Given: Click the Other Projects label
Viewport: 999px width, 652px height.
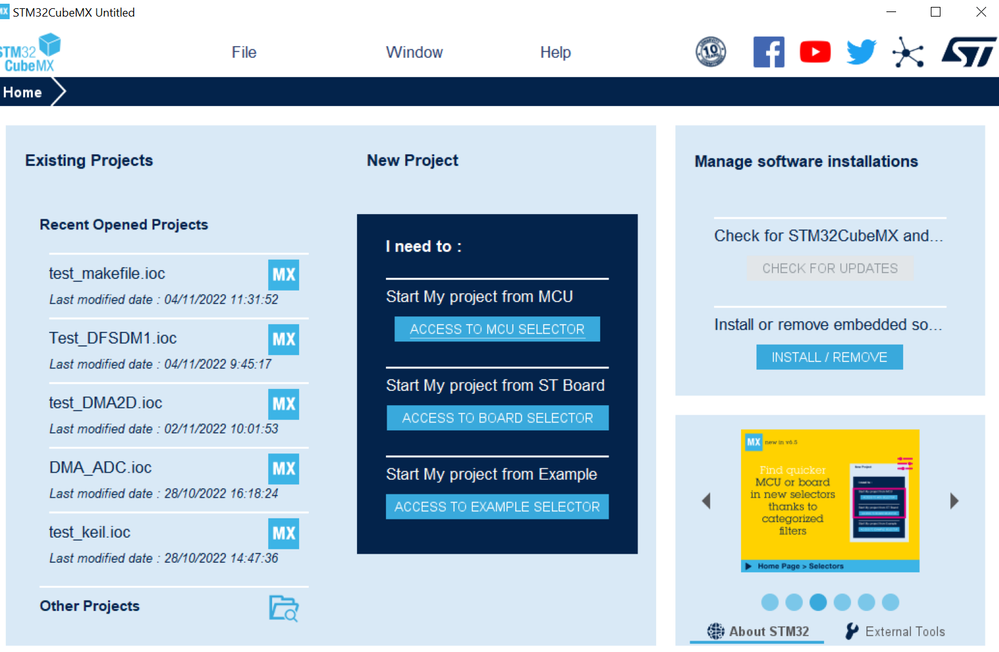Looking at the screenshot, I should [90, 606].
